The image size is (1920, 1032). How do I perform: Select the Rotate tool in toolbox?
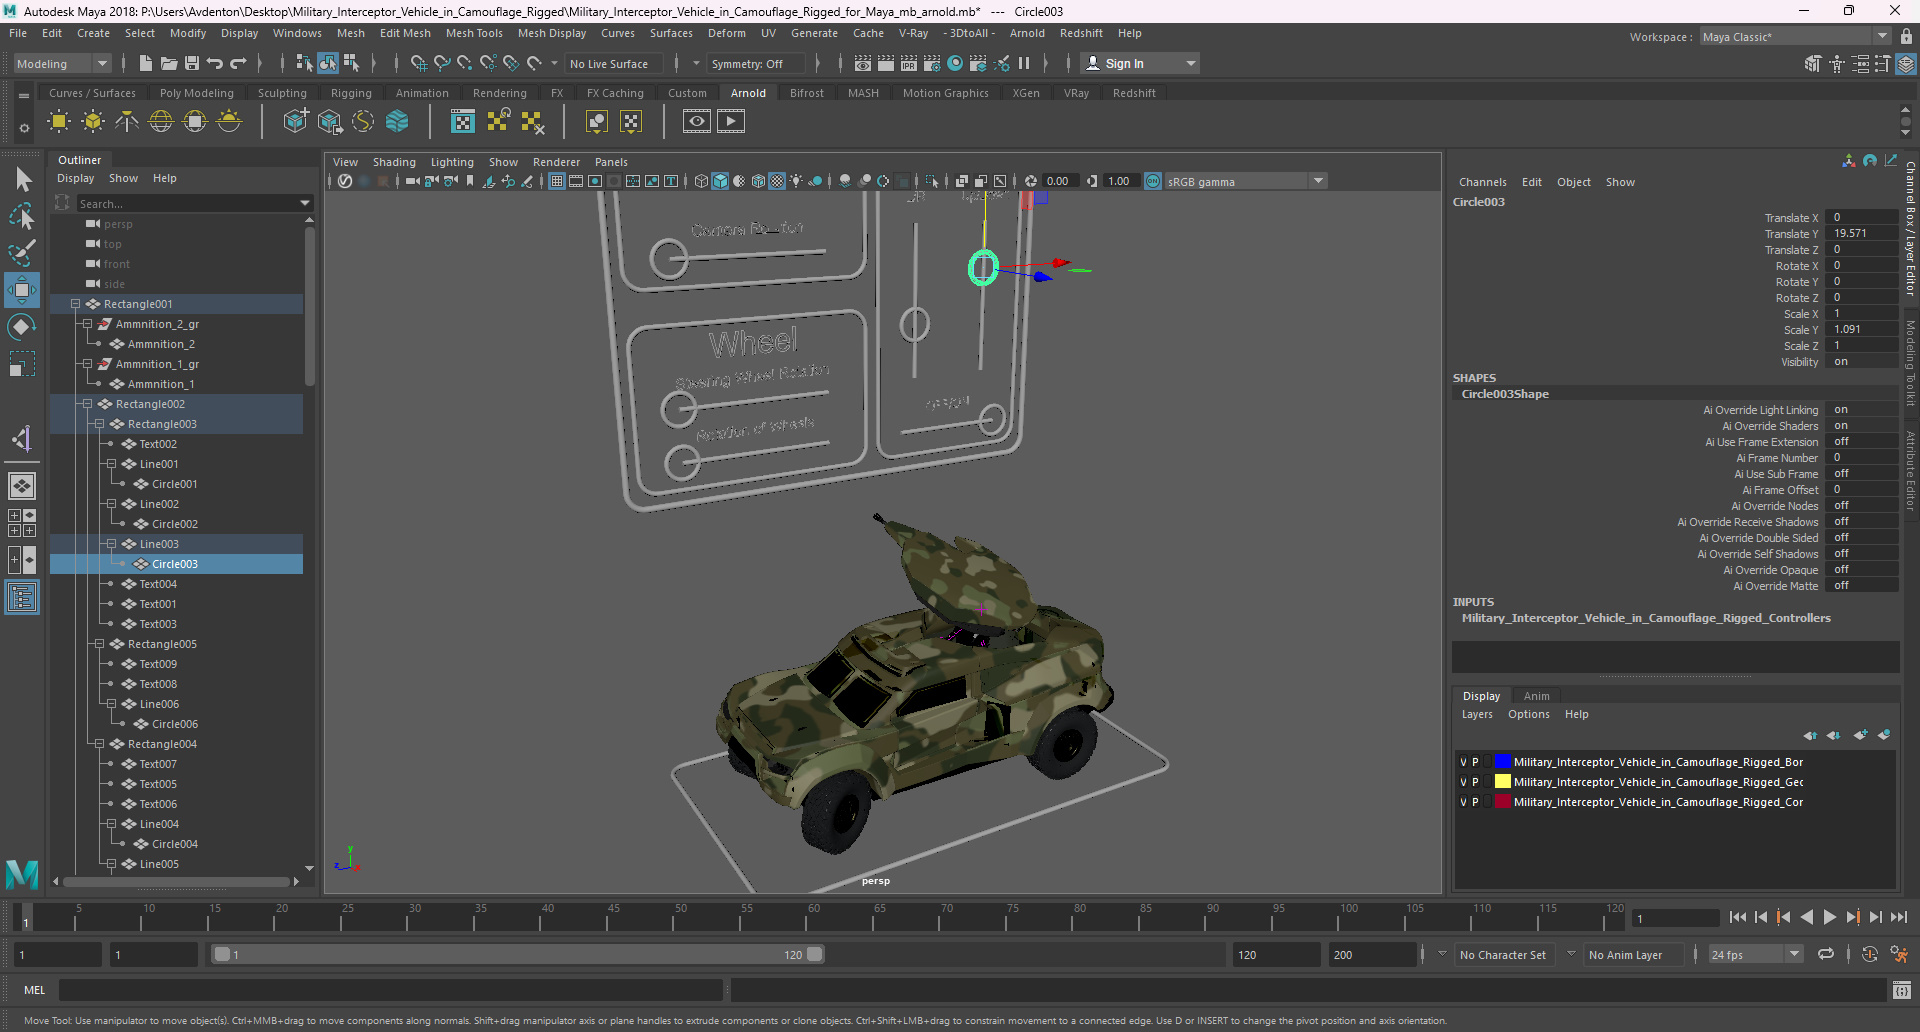tap(21, 327)
